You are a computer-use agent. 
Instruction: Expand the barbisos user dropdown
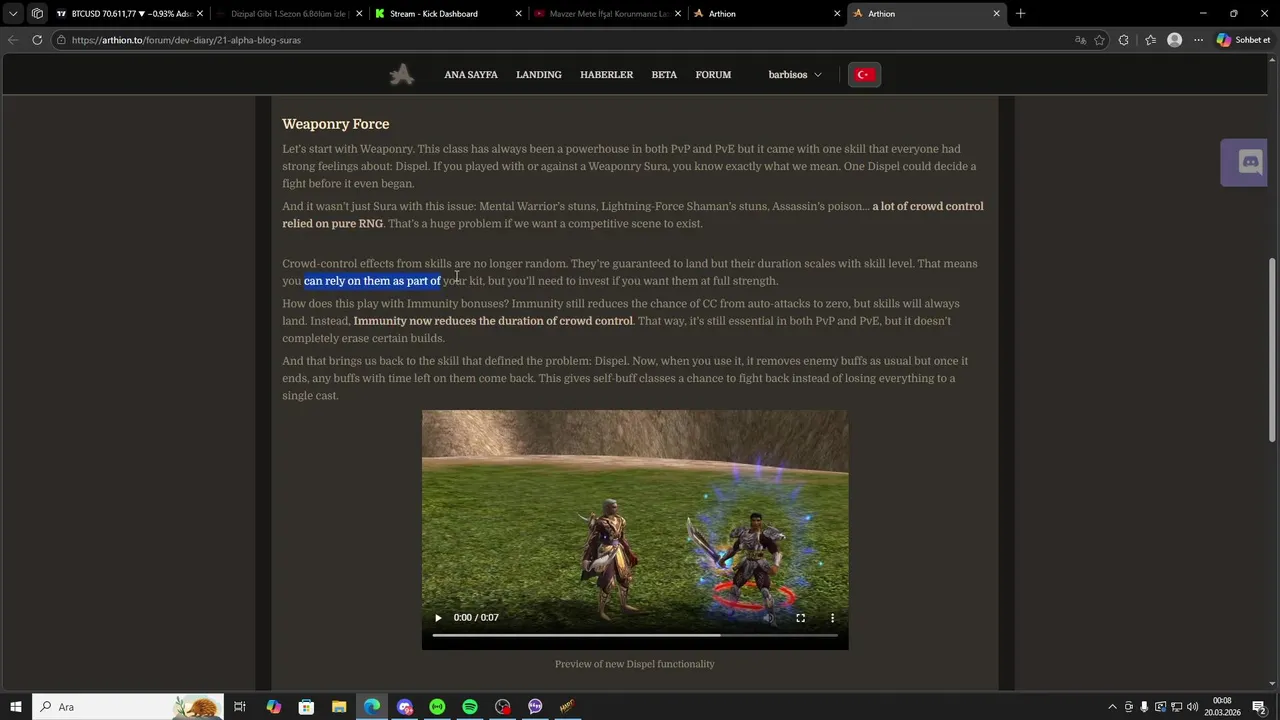(795, 75)
